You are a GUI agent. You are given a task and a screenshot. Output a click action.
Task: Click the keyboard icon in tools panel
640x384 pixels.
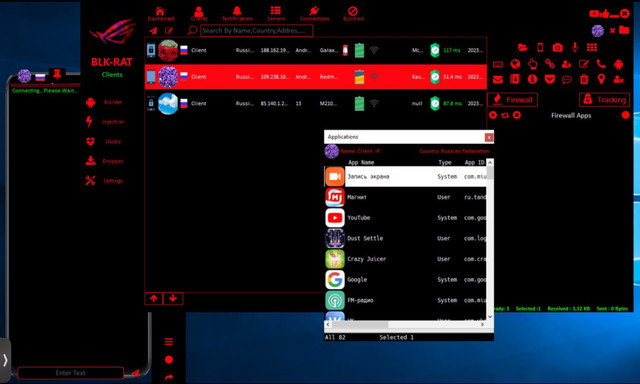[x=498, y=64]
